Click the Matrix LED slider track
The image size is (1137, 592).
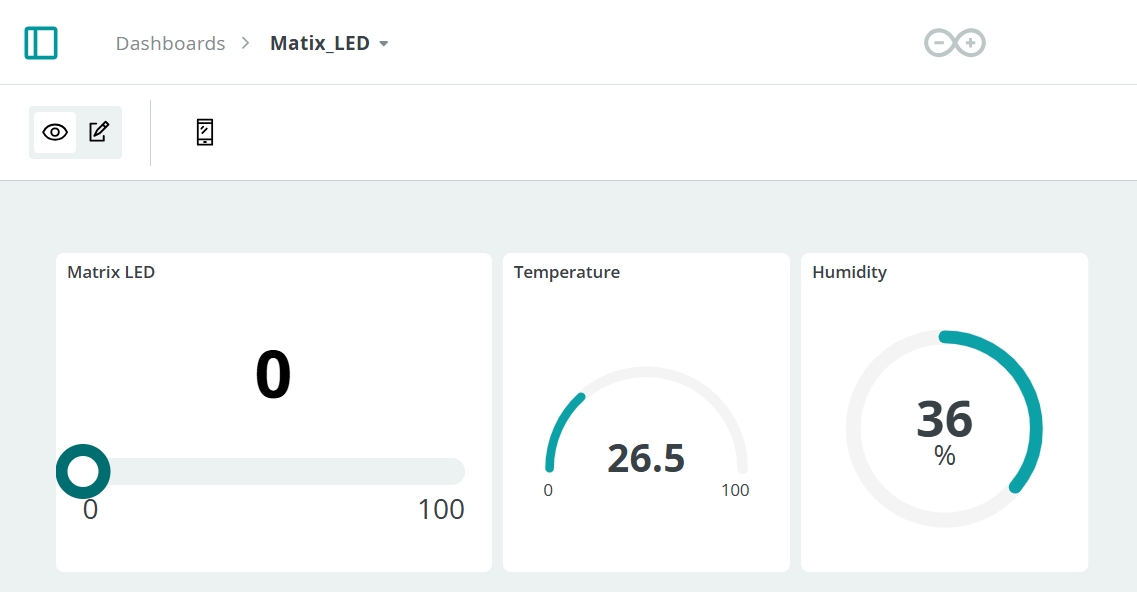(x=274, y=472)
